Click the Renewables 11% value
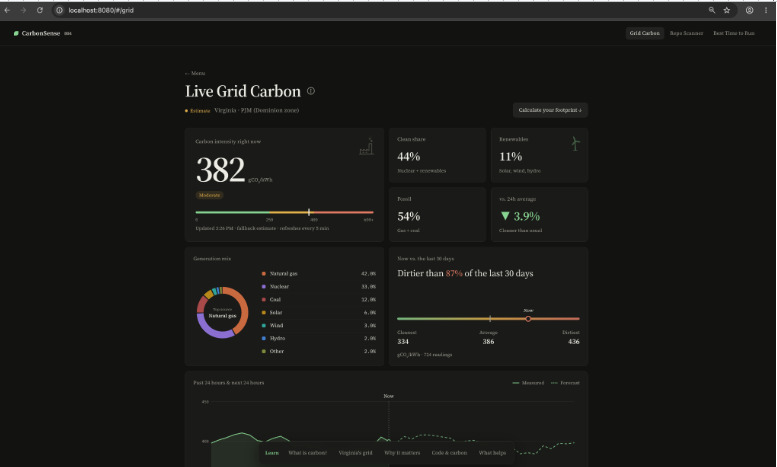This screenshot has width=777, height=467. [x=510, y=157]
